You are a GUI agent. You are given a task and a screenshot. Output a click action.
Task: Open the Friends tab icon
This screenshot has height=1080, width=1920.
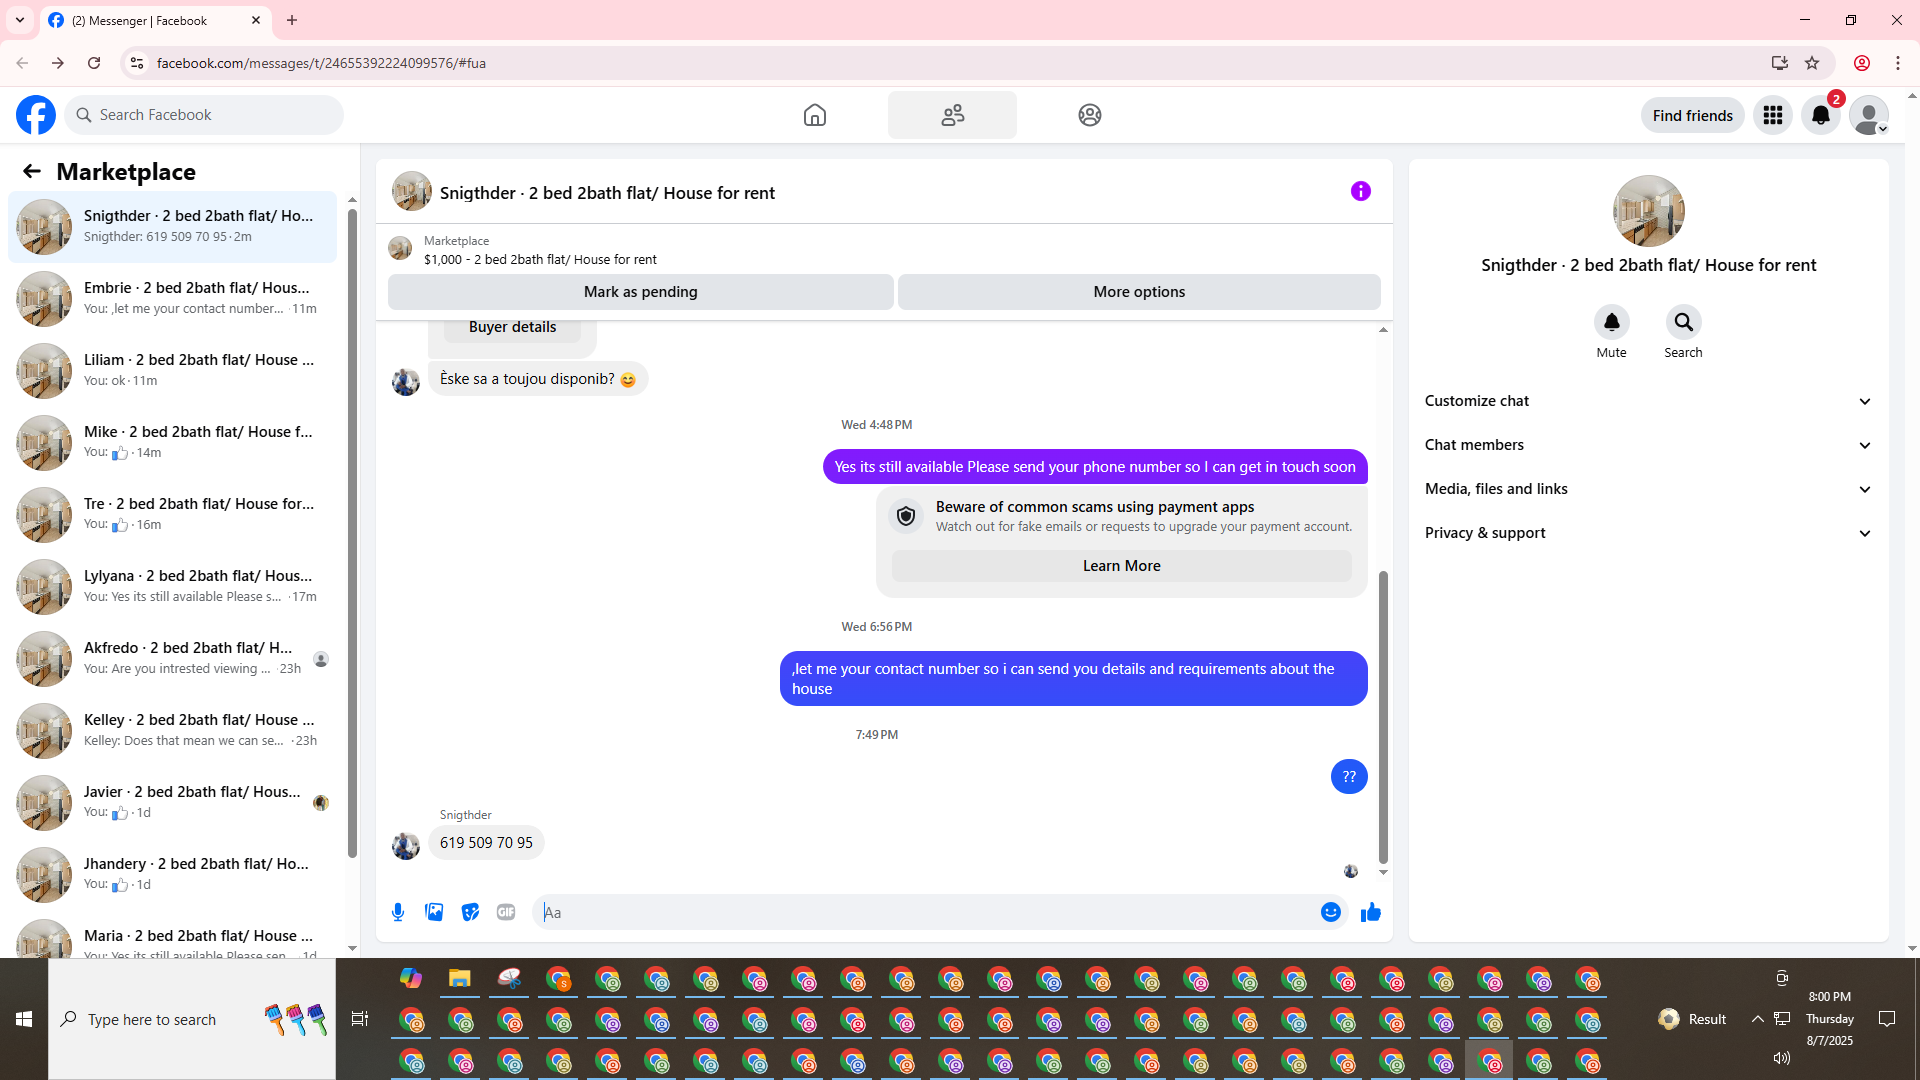click(x=952, y=115)
